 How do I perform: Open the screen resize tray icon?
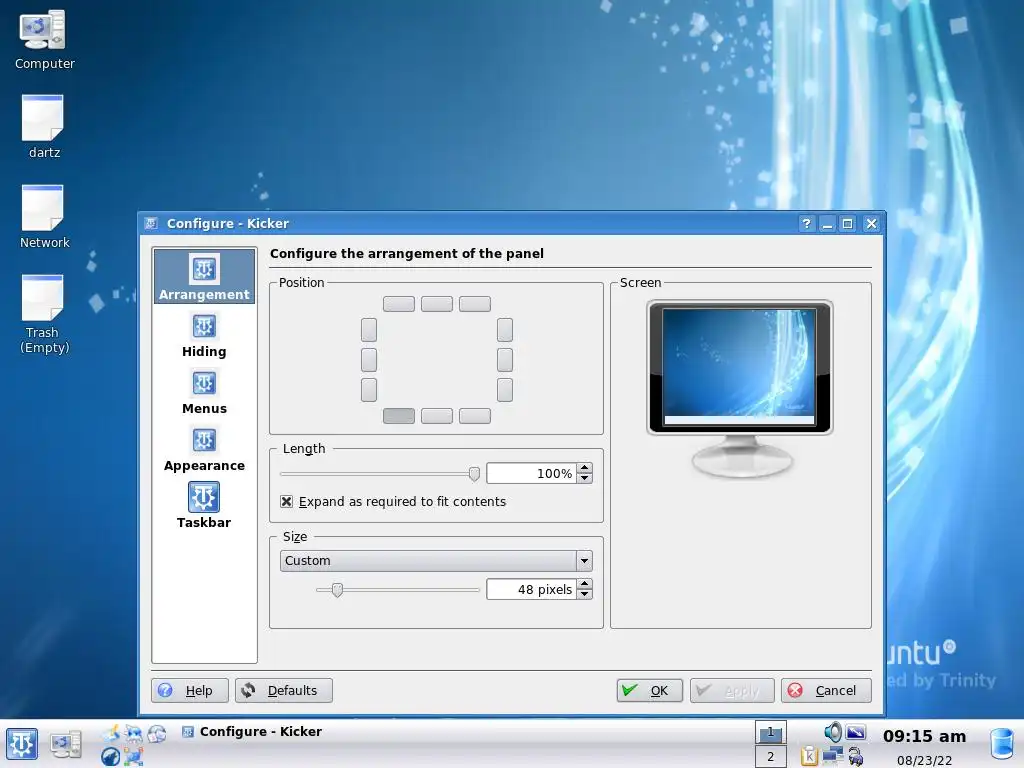tap(856, 732)
